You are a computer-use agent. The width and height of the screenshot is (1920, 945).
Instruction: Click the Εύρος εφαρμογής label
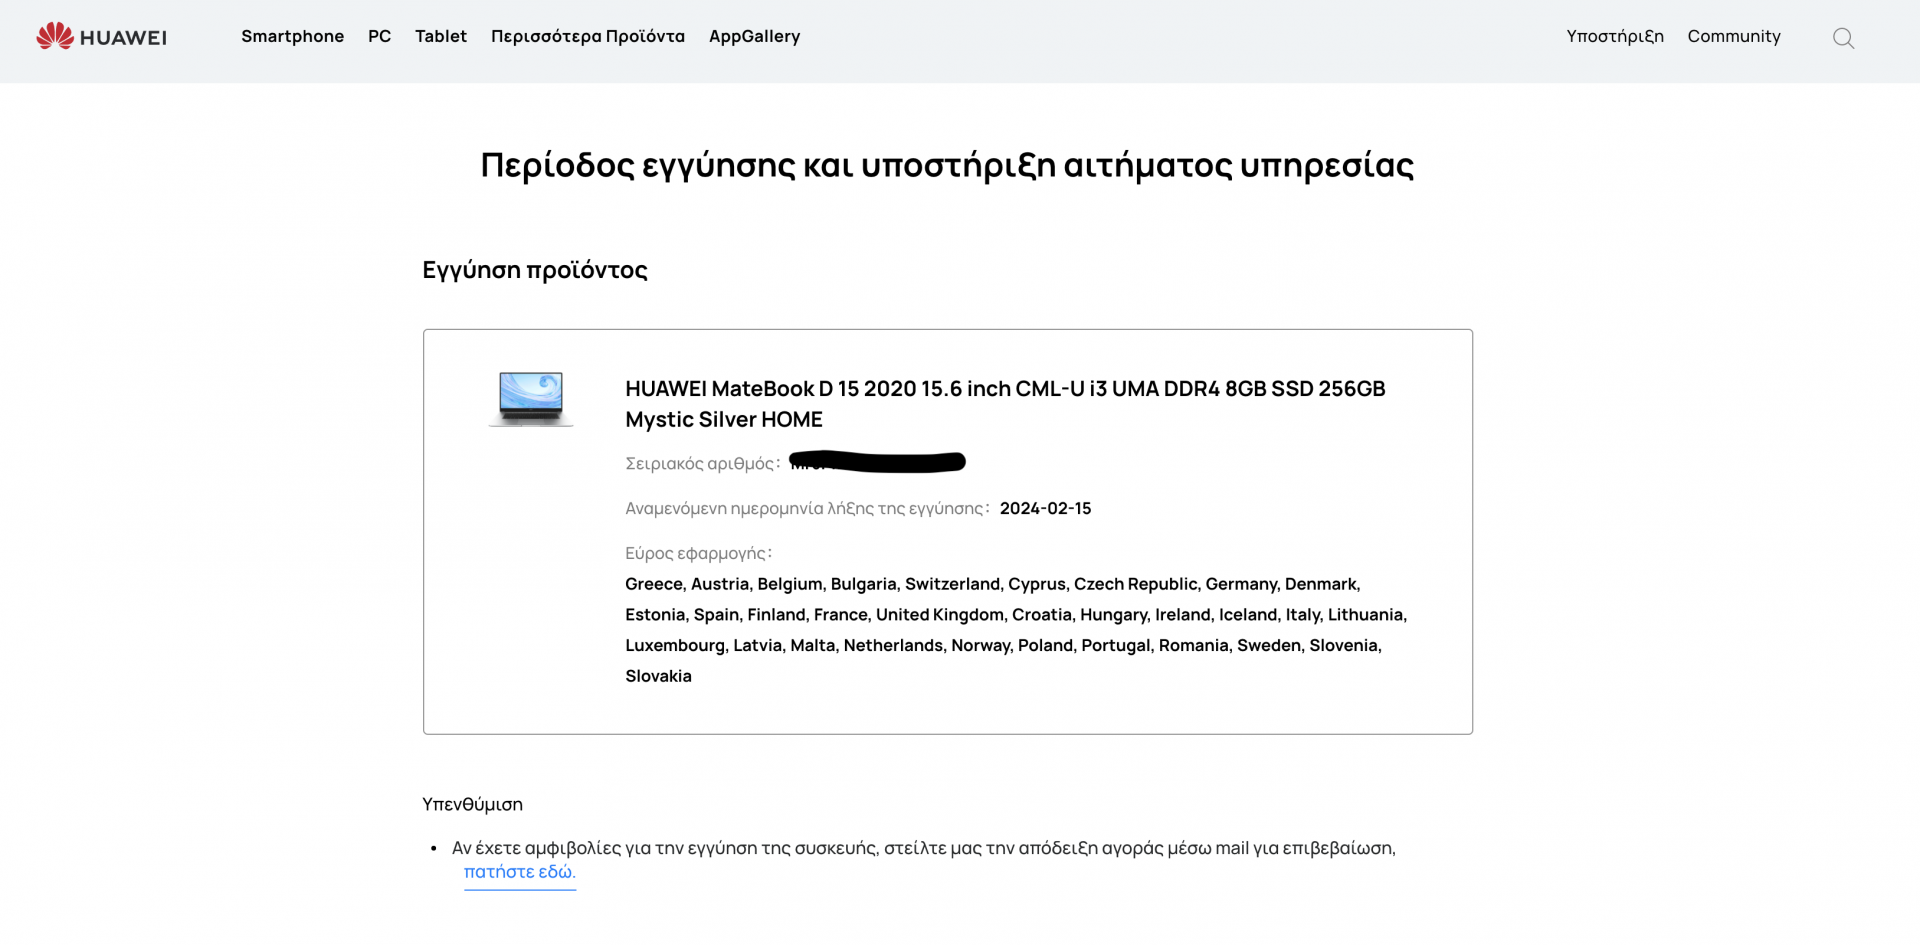(699, 553)
